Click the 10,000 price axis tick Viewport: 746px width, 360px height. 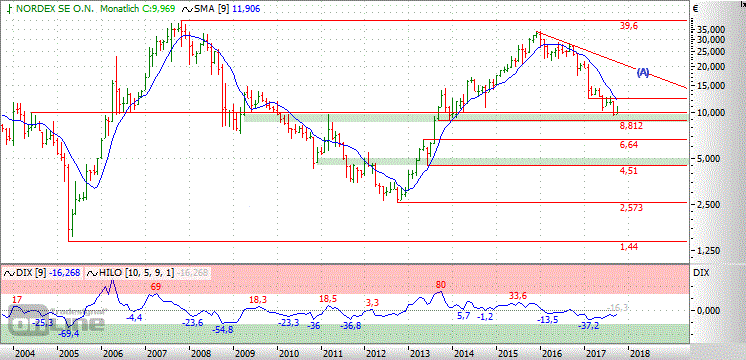pos(710,112)
